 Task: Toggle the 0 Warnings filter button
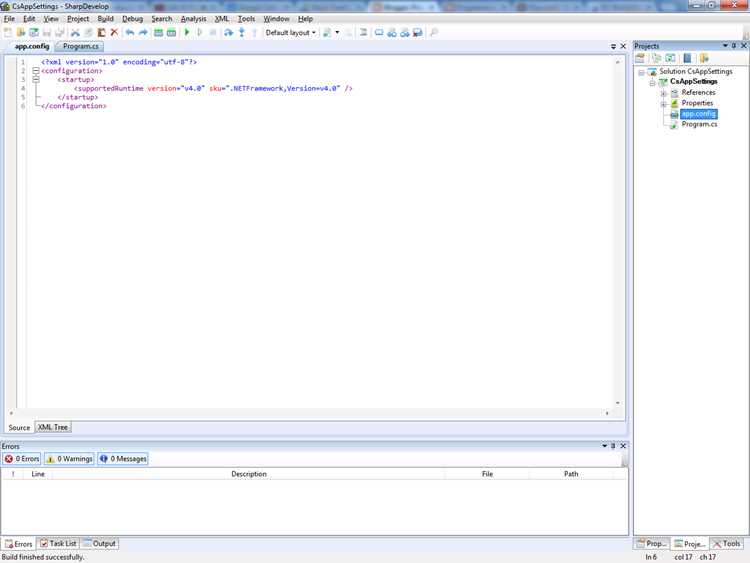coord(69,459)
